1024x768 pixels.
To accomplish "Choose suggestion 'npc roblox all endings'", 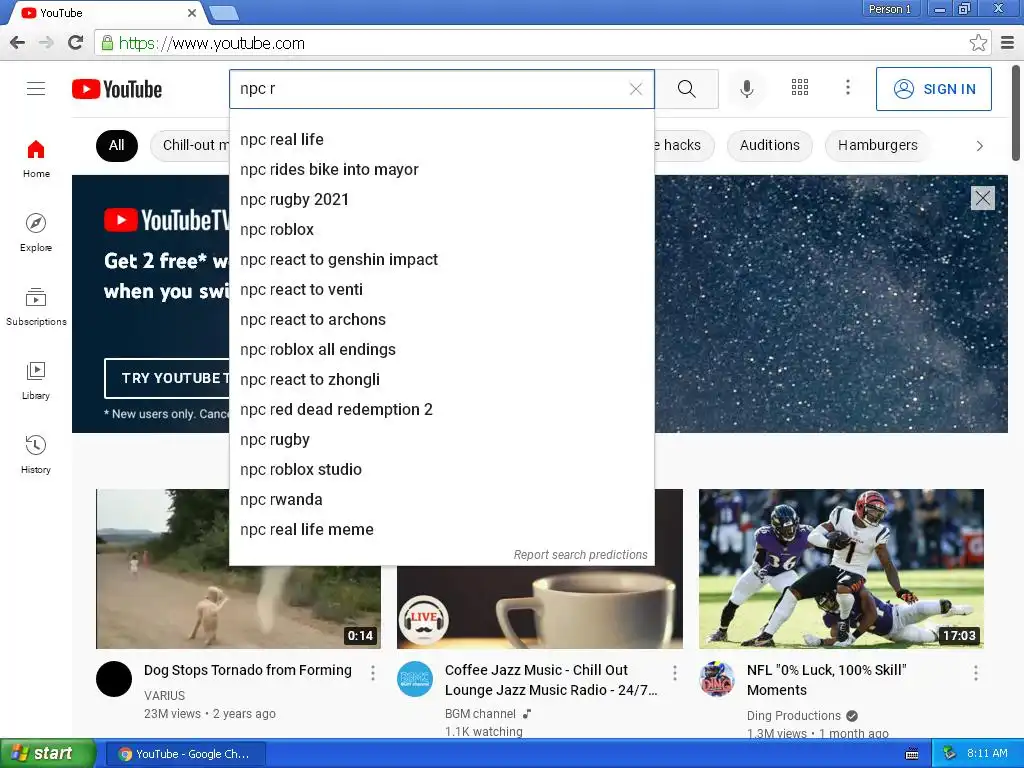I will point(441,350).
